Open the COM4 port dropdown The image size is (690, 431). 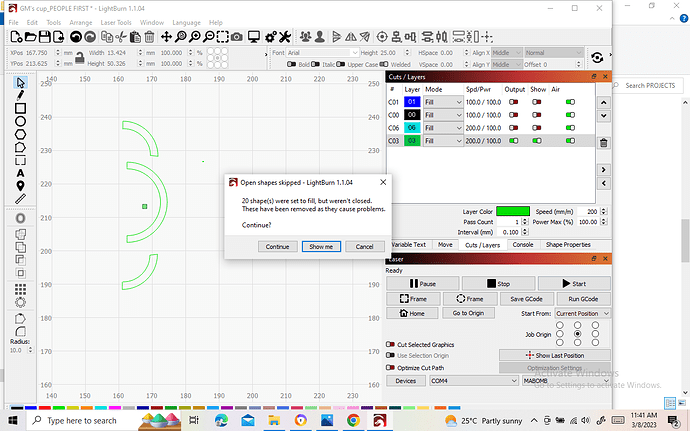click(x=474, y=381)
